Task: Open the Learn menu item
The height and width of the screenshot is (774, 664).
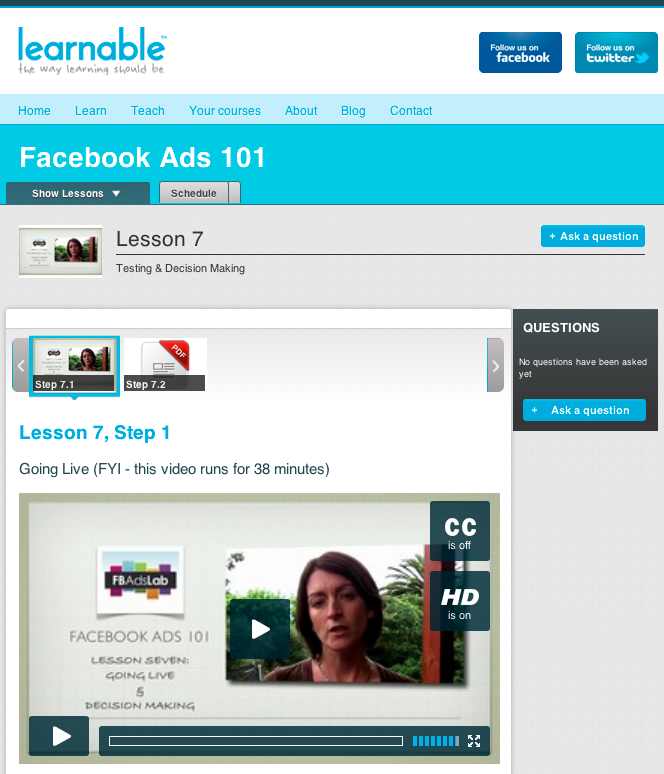Action: tap(91, 111)
